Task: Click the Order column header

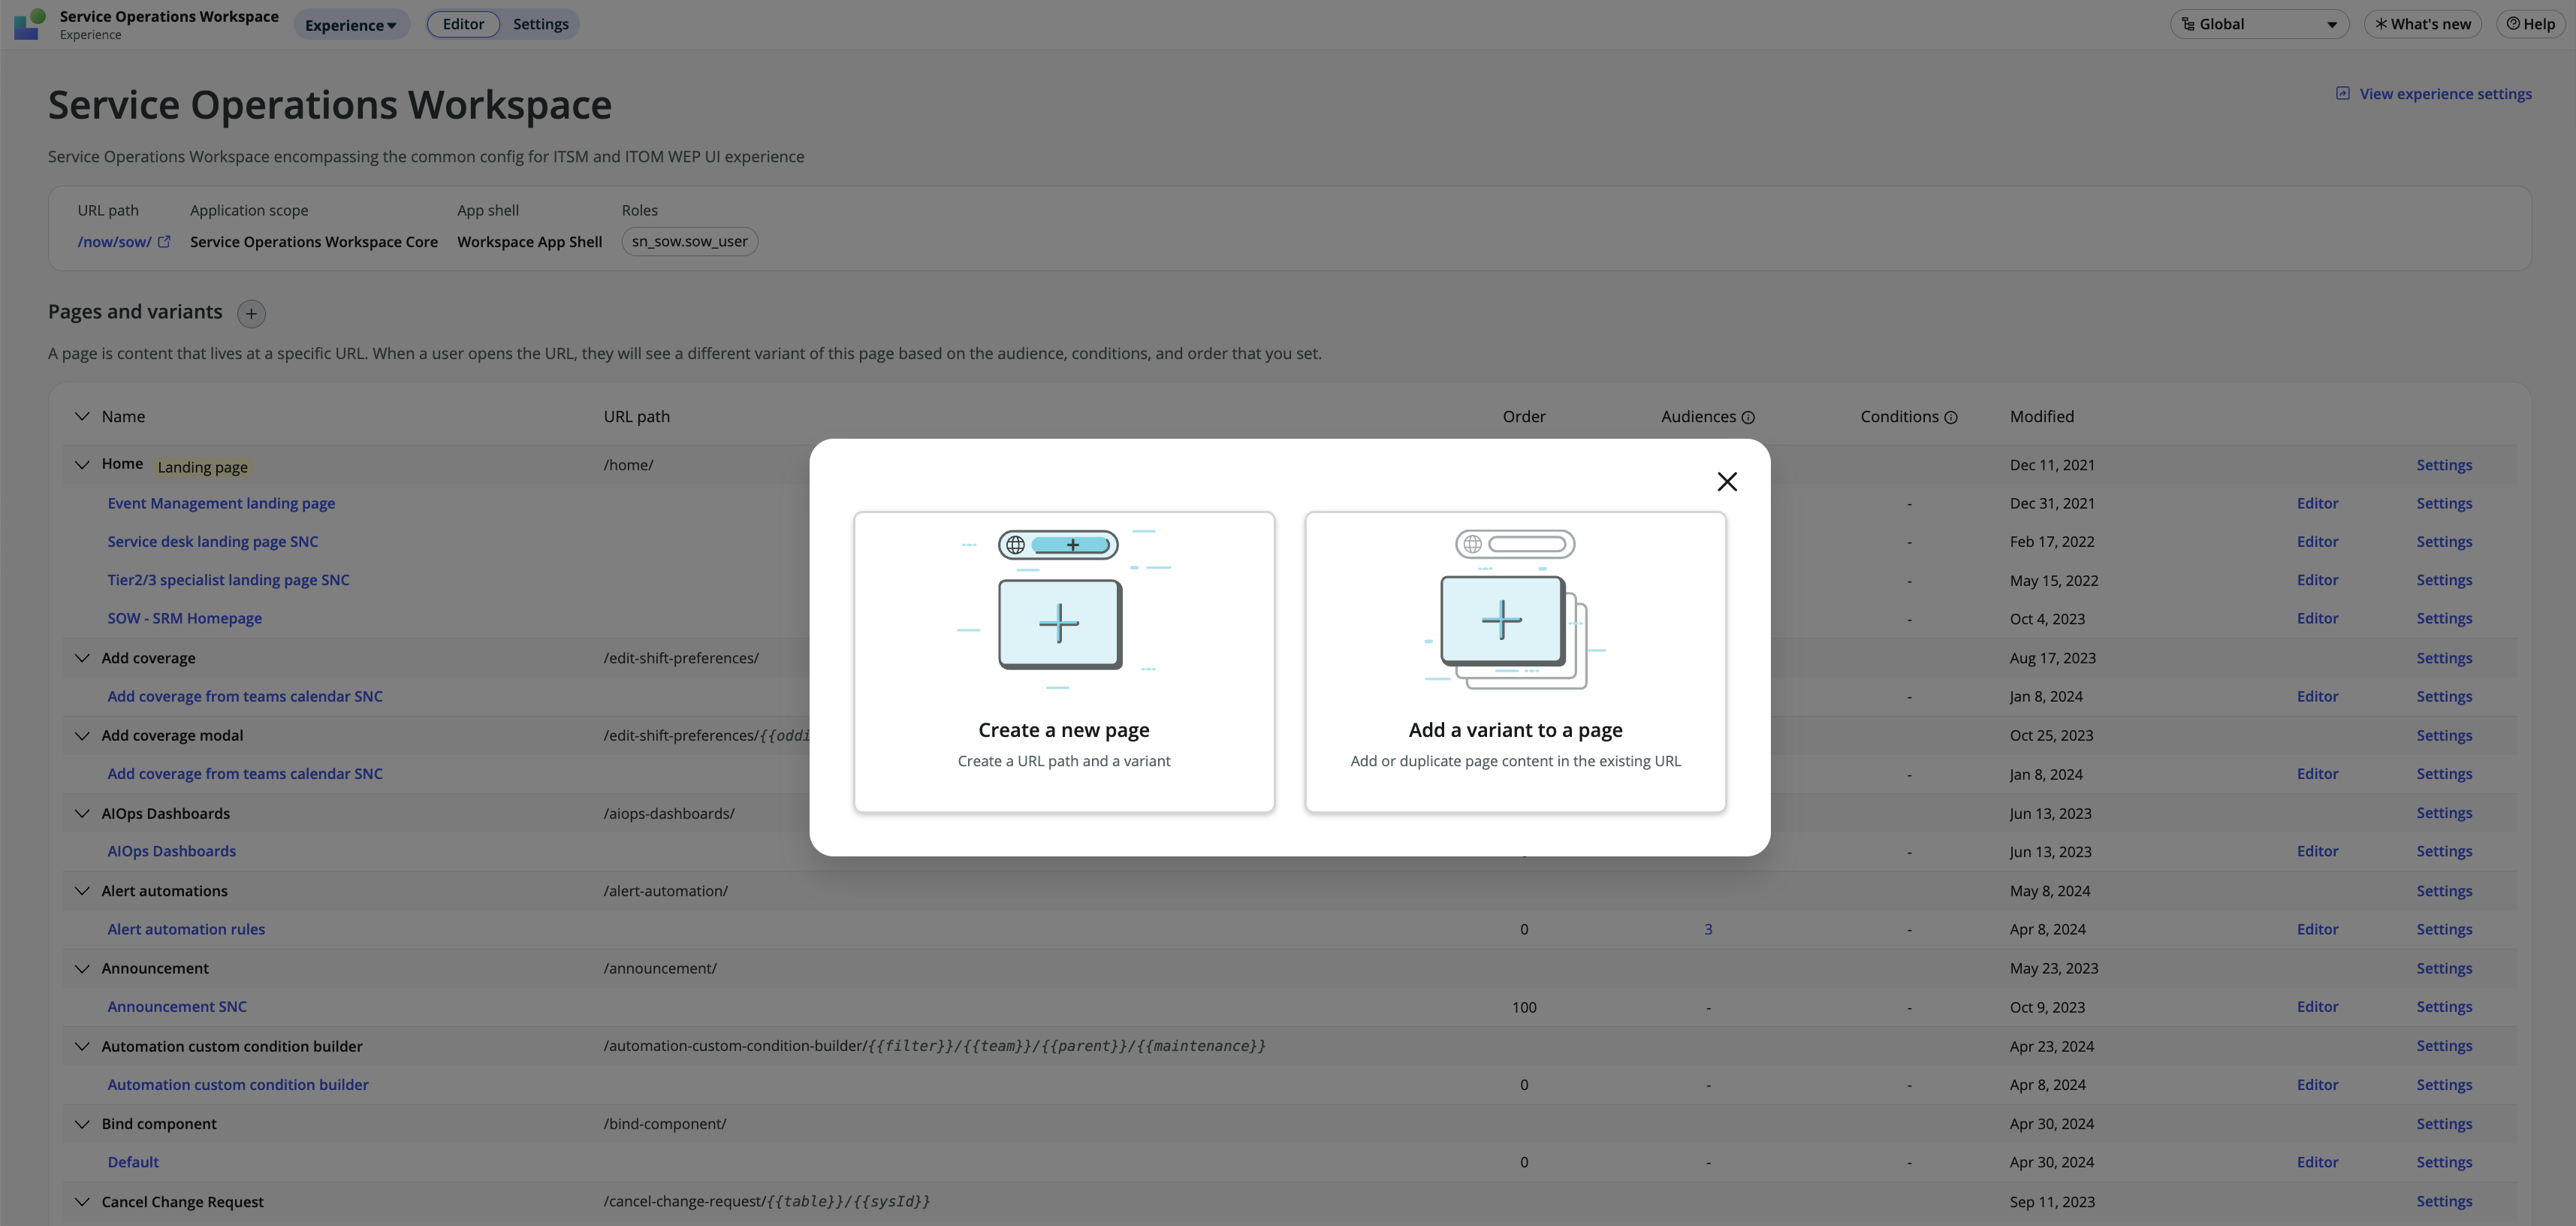Action: 1524,417
